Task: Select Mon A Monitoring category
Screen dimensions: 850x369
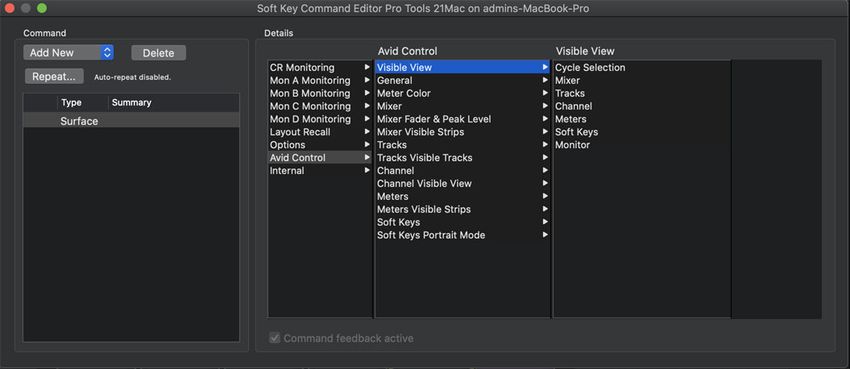Action: [x=320, y=80]
